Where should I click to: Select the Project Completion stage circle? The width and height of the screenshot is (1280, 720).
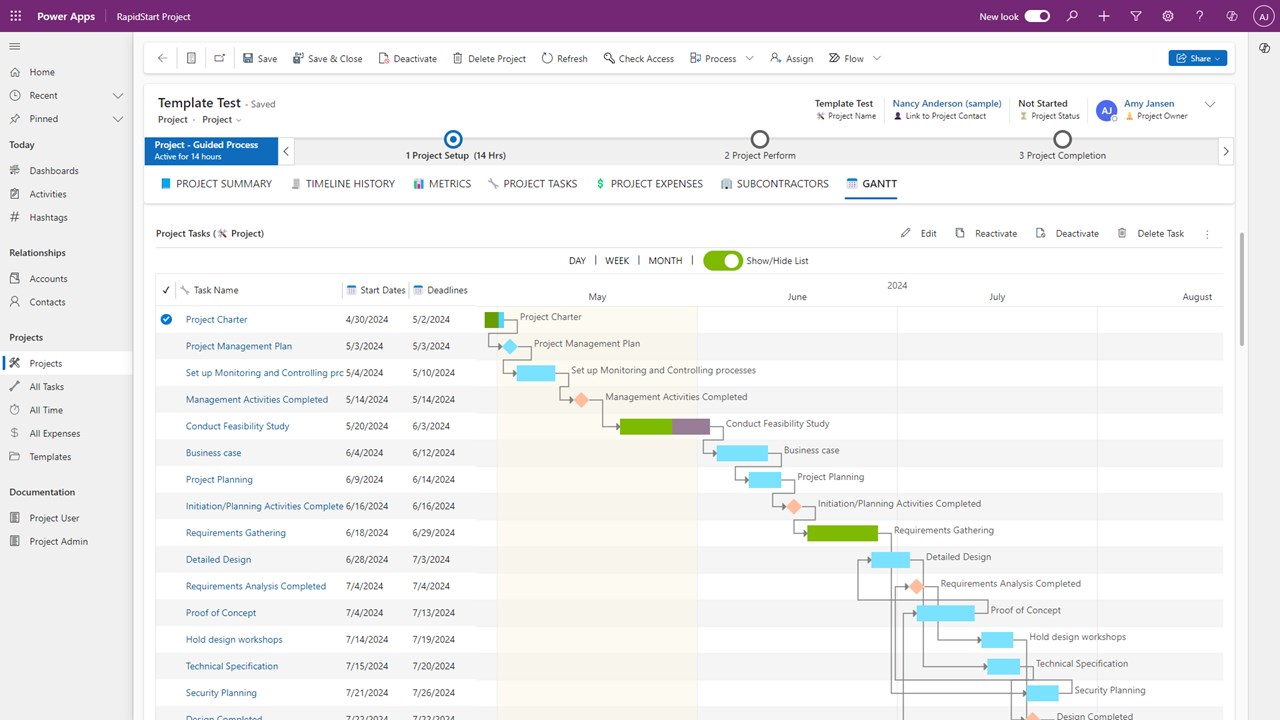pyautogui.click(x=1062, y=139)
